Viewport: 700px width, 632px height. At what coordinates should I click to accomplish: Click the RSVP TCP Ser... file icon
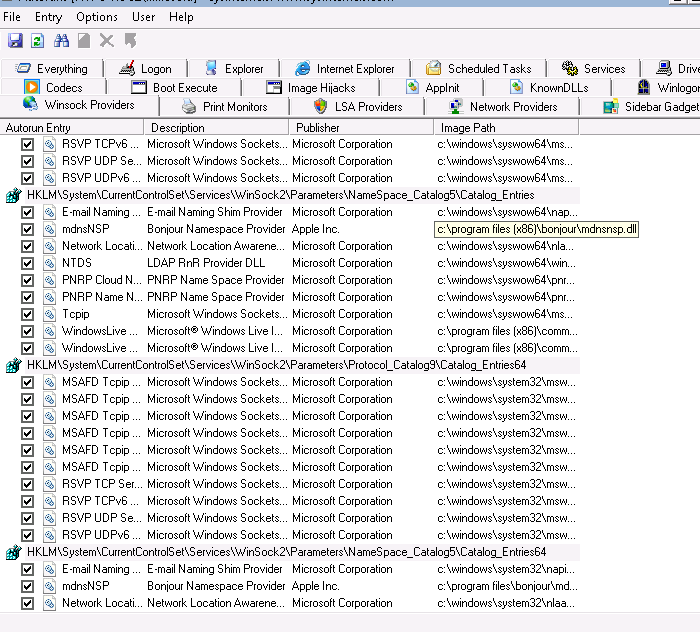[50, 484]
